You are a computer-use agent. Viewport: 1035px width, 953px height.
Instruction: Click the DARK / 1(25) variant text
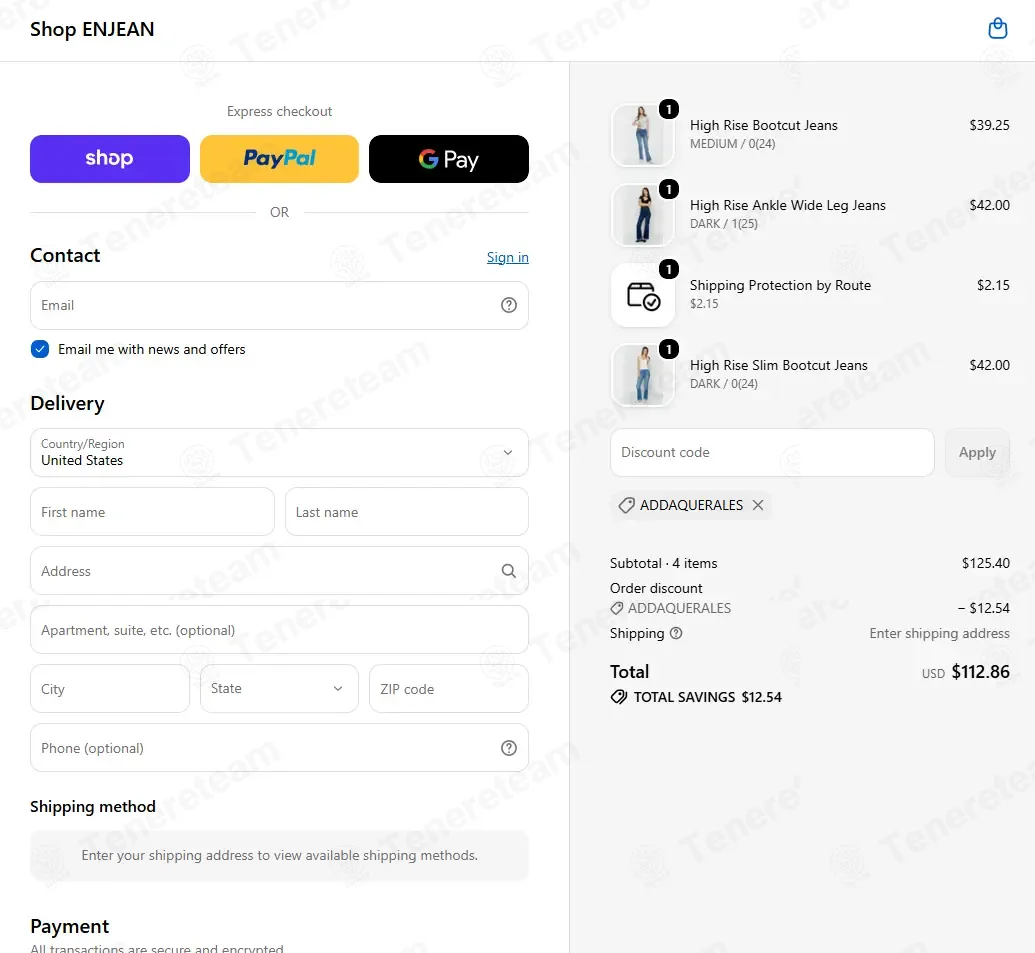[723, 224]
